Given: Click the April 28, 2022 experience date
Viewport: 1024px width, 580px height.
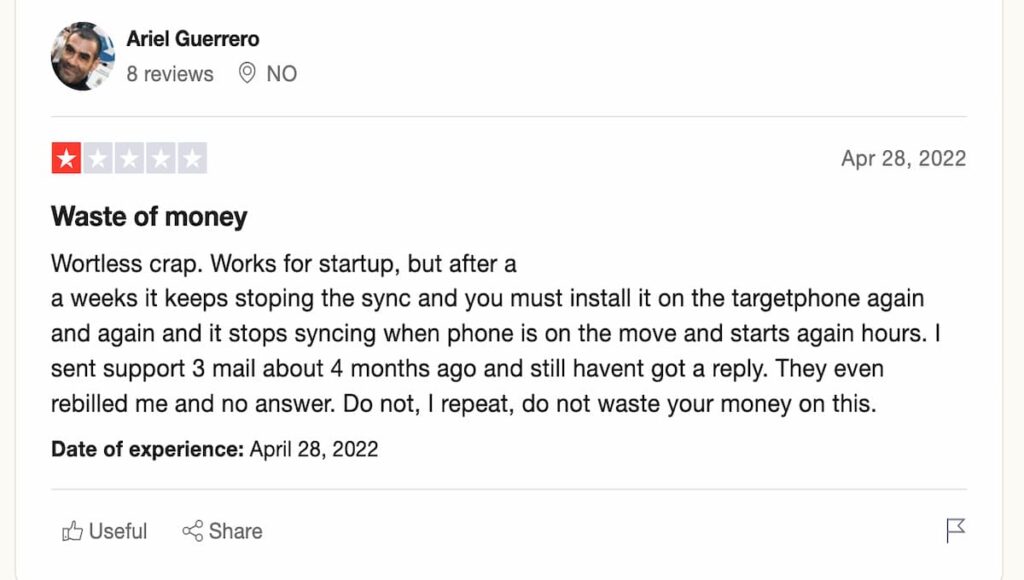Looking at the screenshot, I should point(314,449).
